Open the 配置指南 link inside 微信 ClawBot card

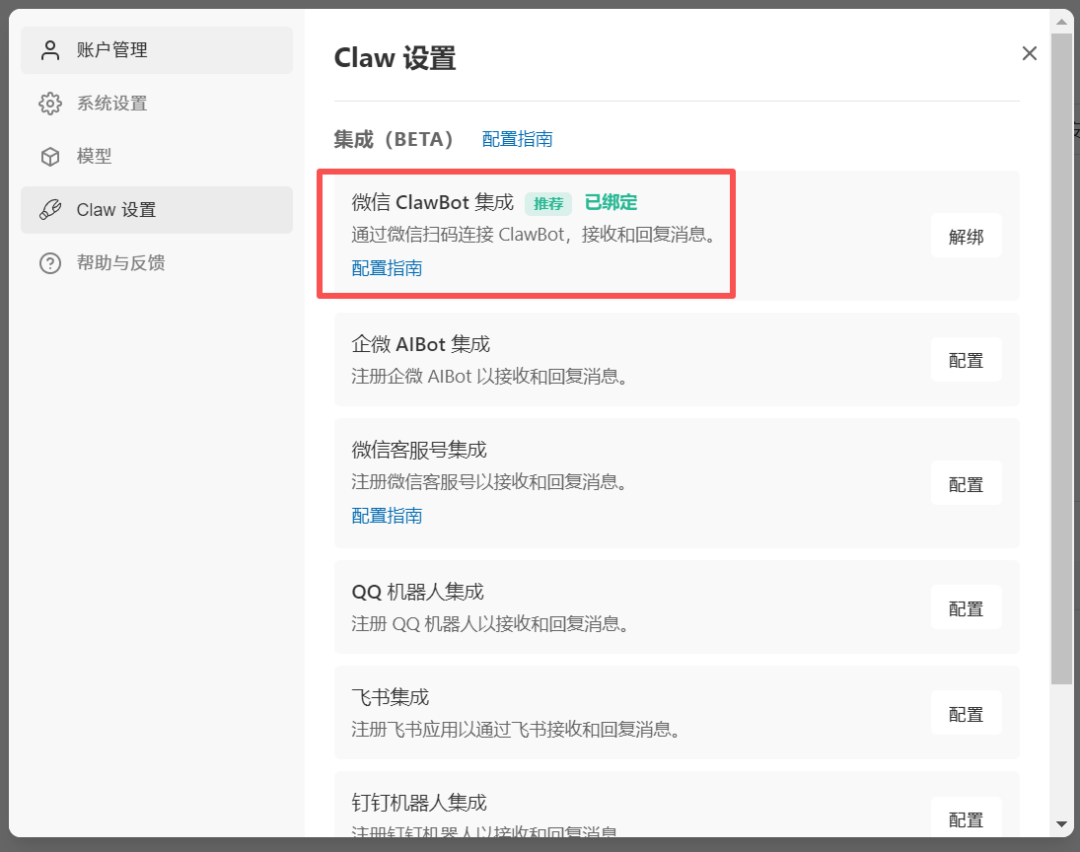tap(387, 267)
